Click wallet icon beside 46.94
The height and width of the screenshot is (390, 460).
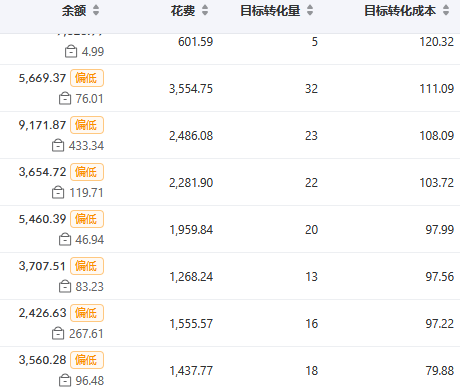[x=65, y=240]
